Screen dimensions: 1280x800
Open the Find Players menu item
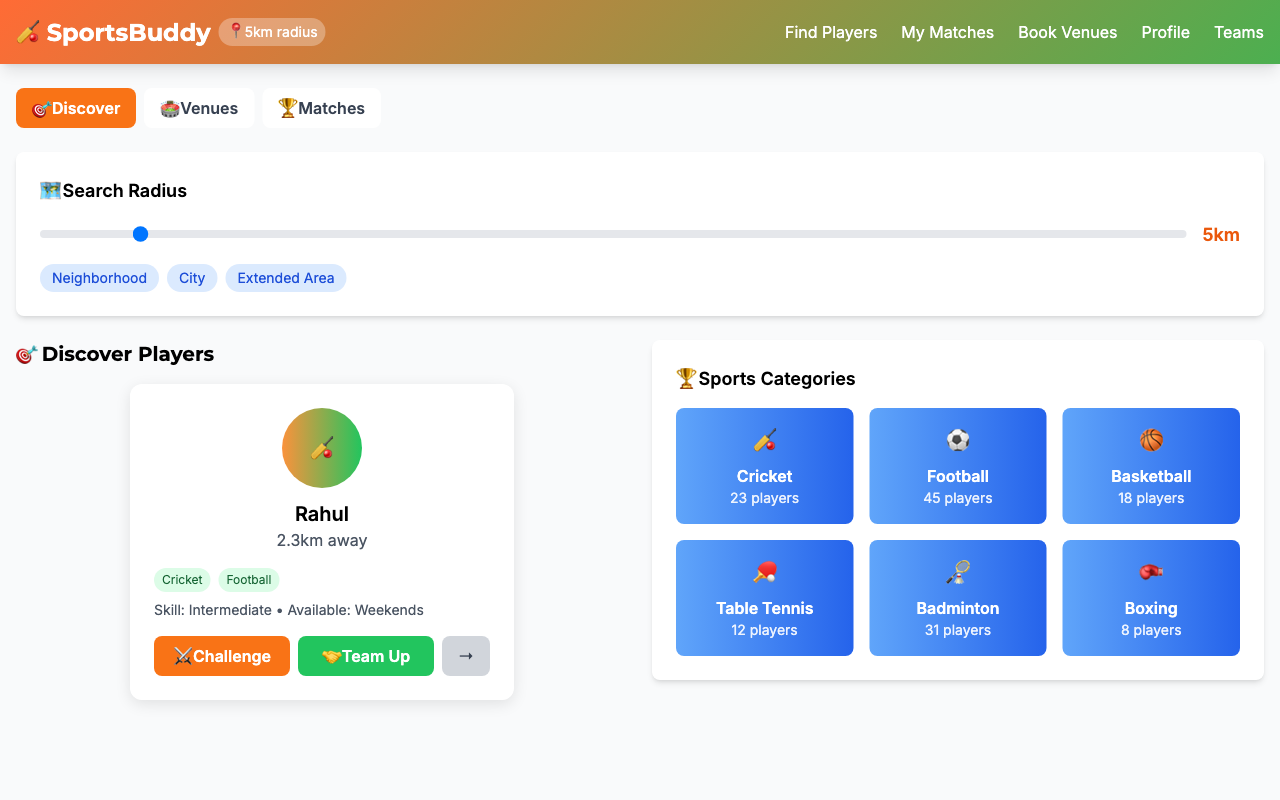[x=831, y=32]
